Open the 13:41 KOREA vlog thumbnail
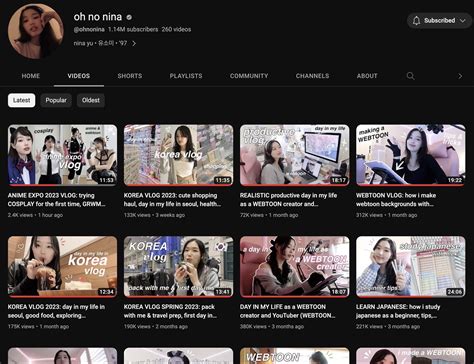The image size is (474, 364). pos(179,267)
